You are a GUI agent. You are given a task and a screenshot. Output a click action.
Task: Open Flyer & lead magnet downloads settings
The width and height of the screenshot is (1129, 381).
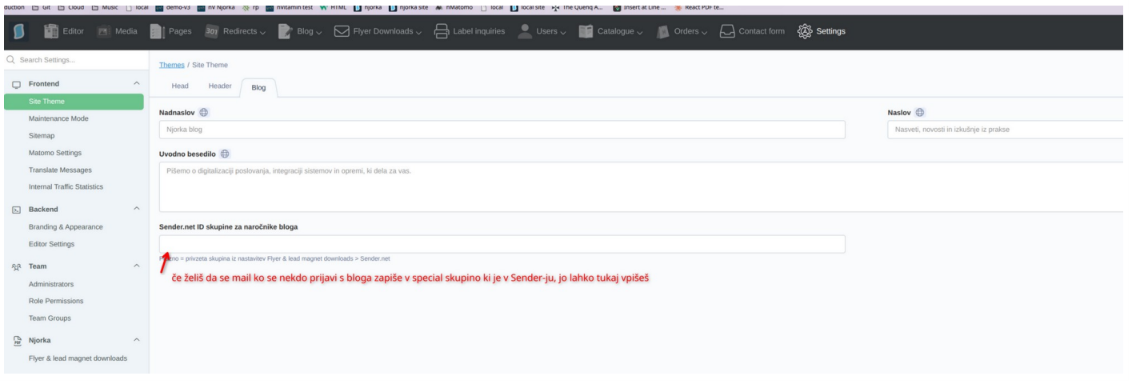[78, 358]
